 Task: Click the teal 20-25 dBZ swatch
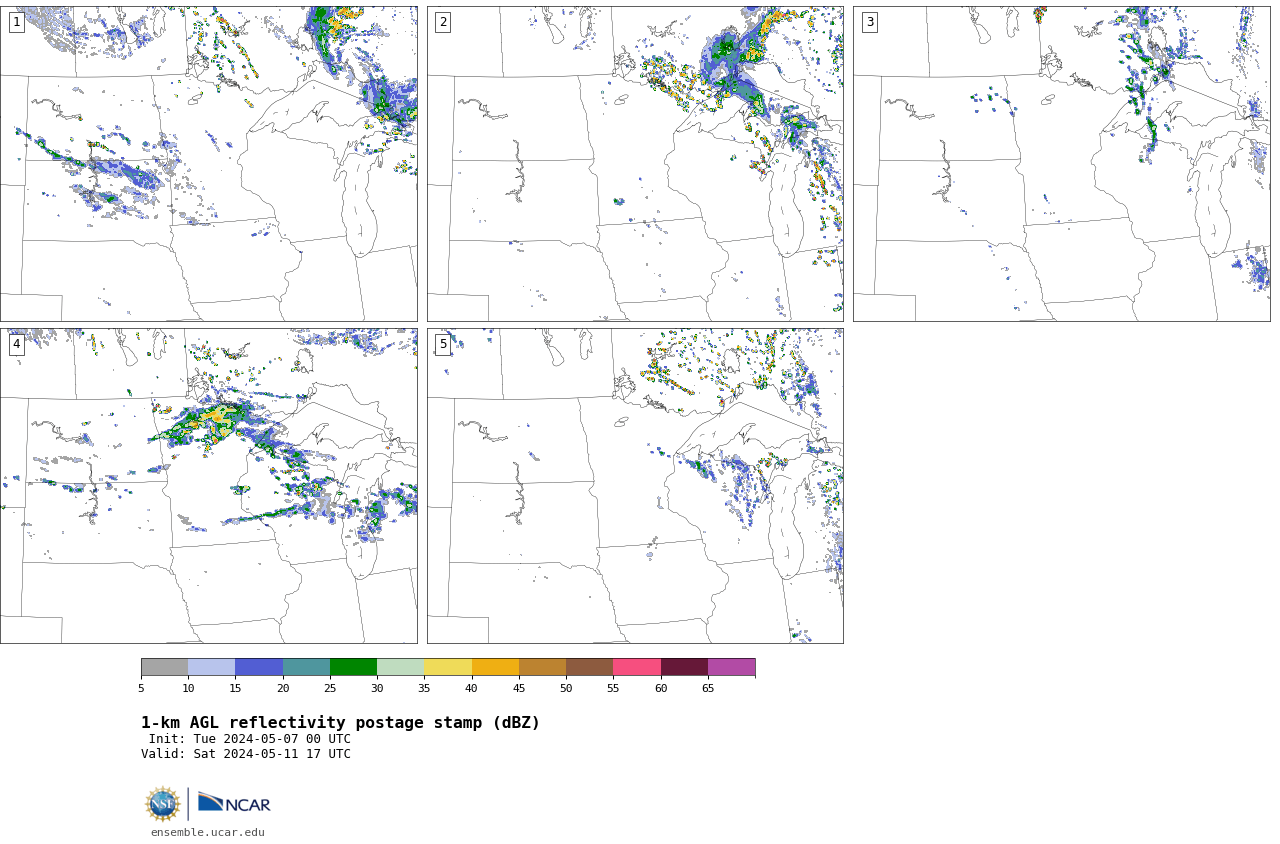pos(306,667)
